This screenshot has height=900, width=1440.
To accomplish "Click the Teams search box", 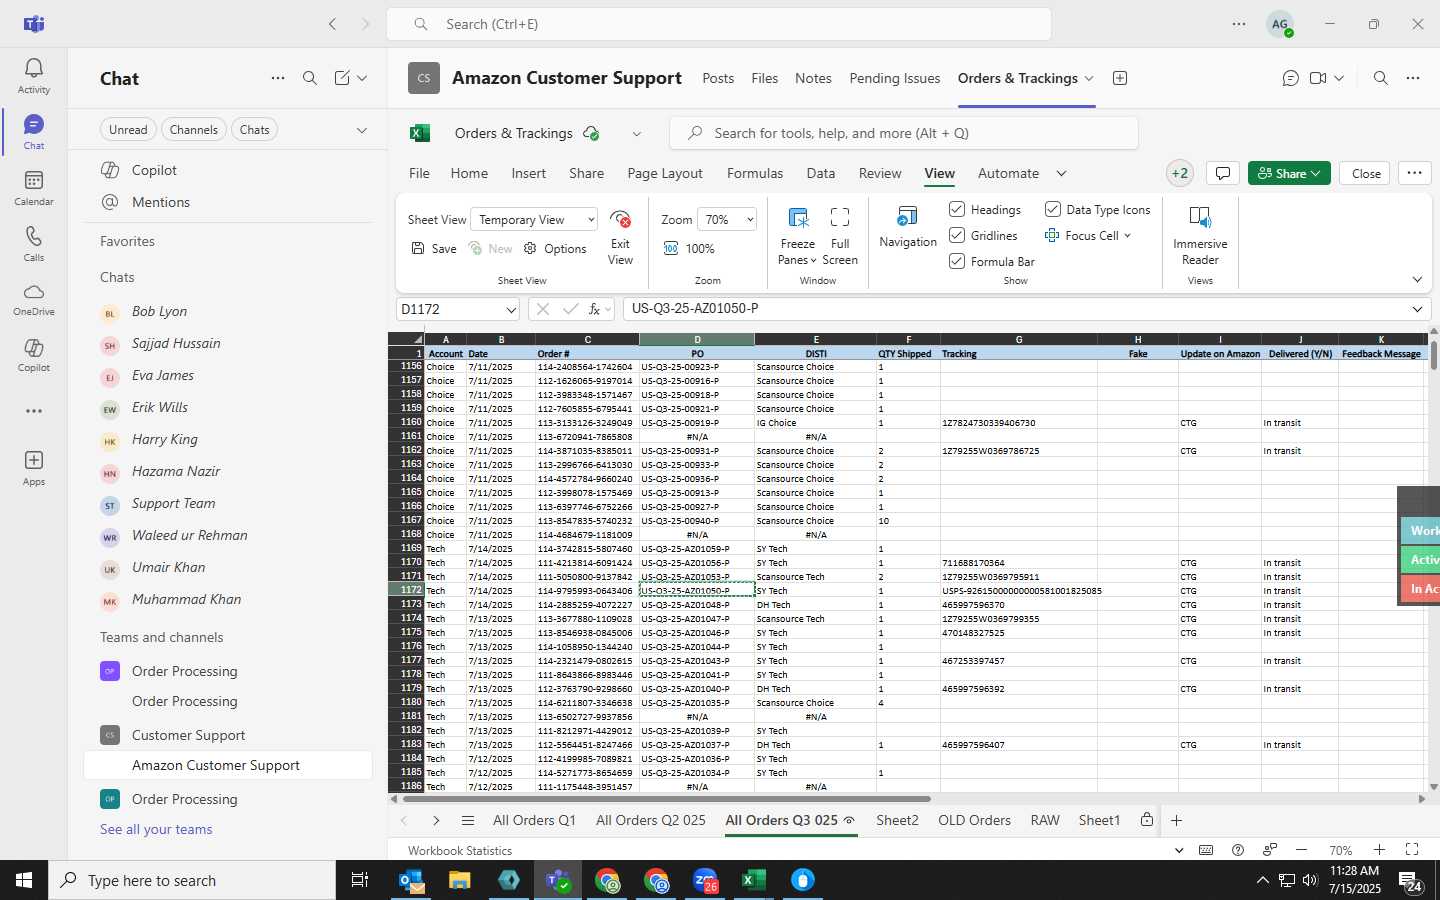I will pyautogui.click(x=719, y=24).
